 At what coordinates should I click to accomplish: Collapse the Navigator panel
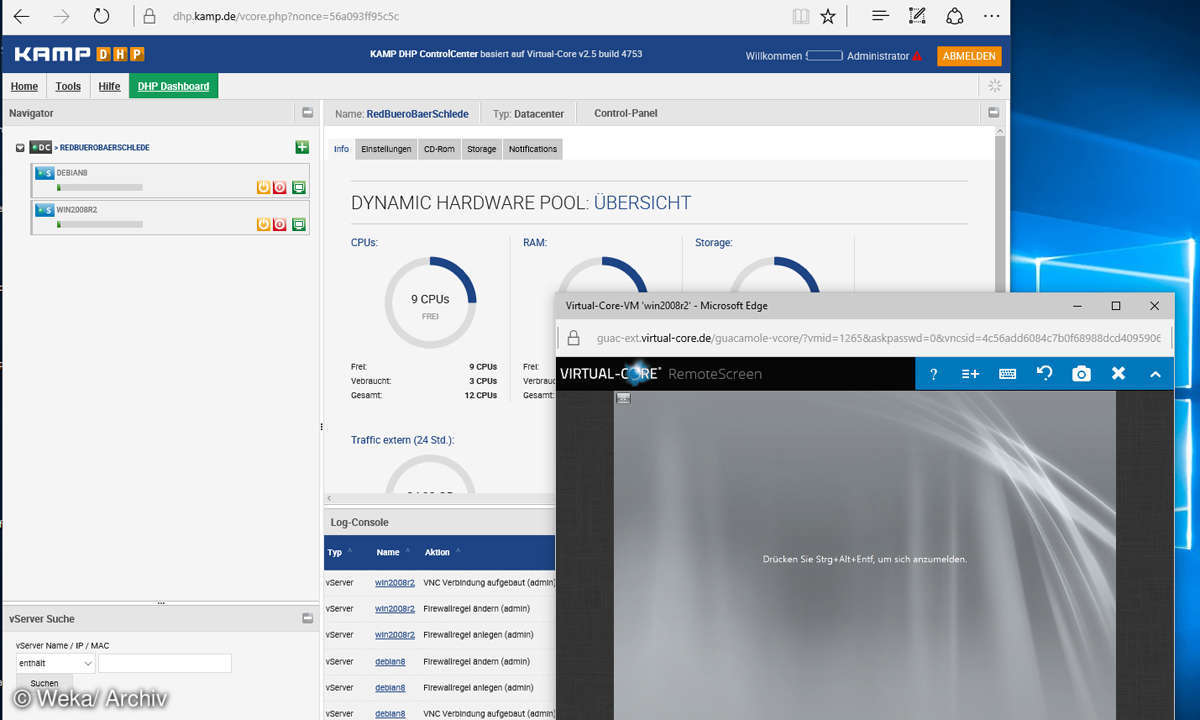pyautogui.click(x=308, y=113)
